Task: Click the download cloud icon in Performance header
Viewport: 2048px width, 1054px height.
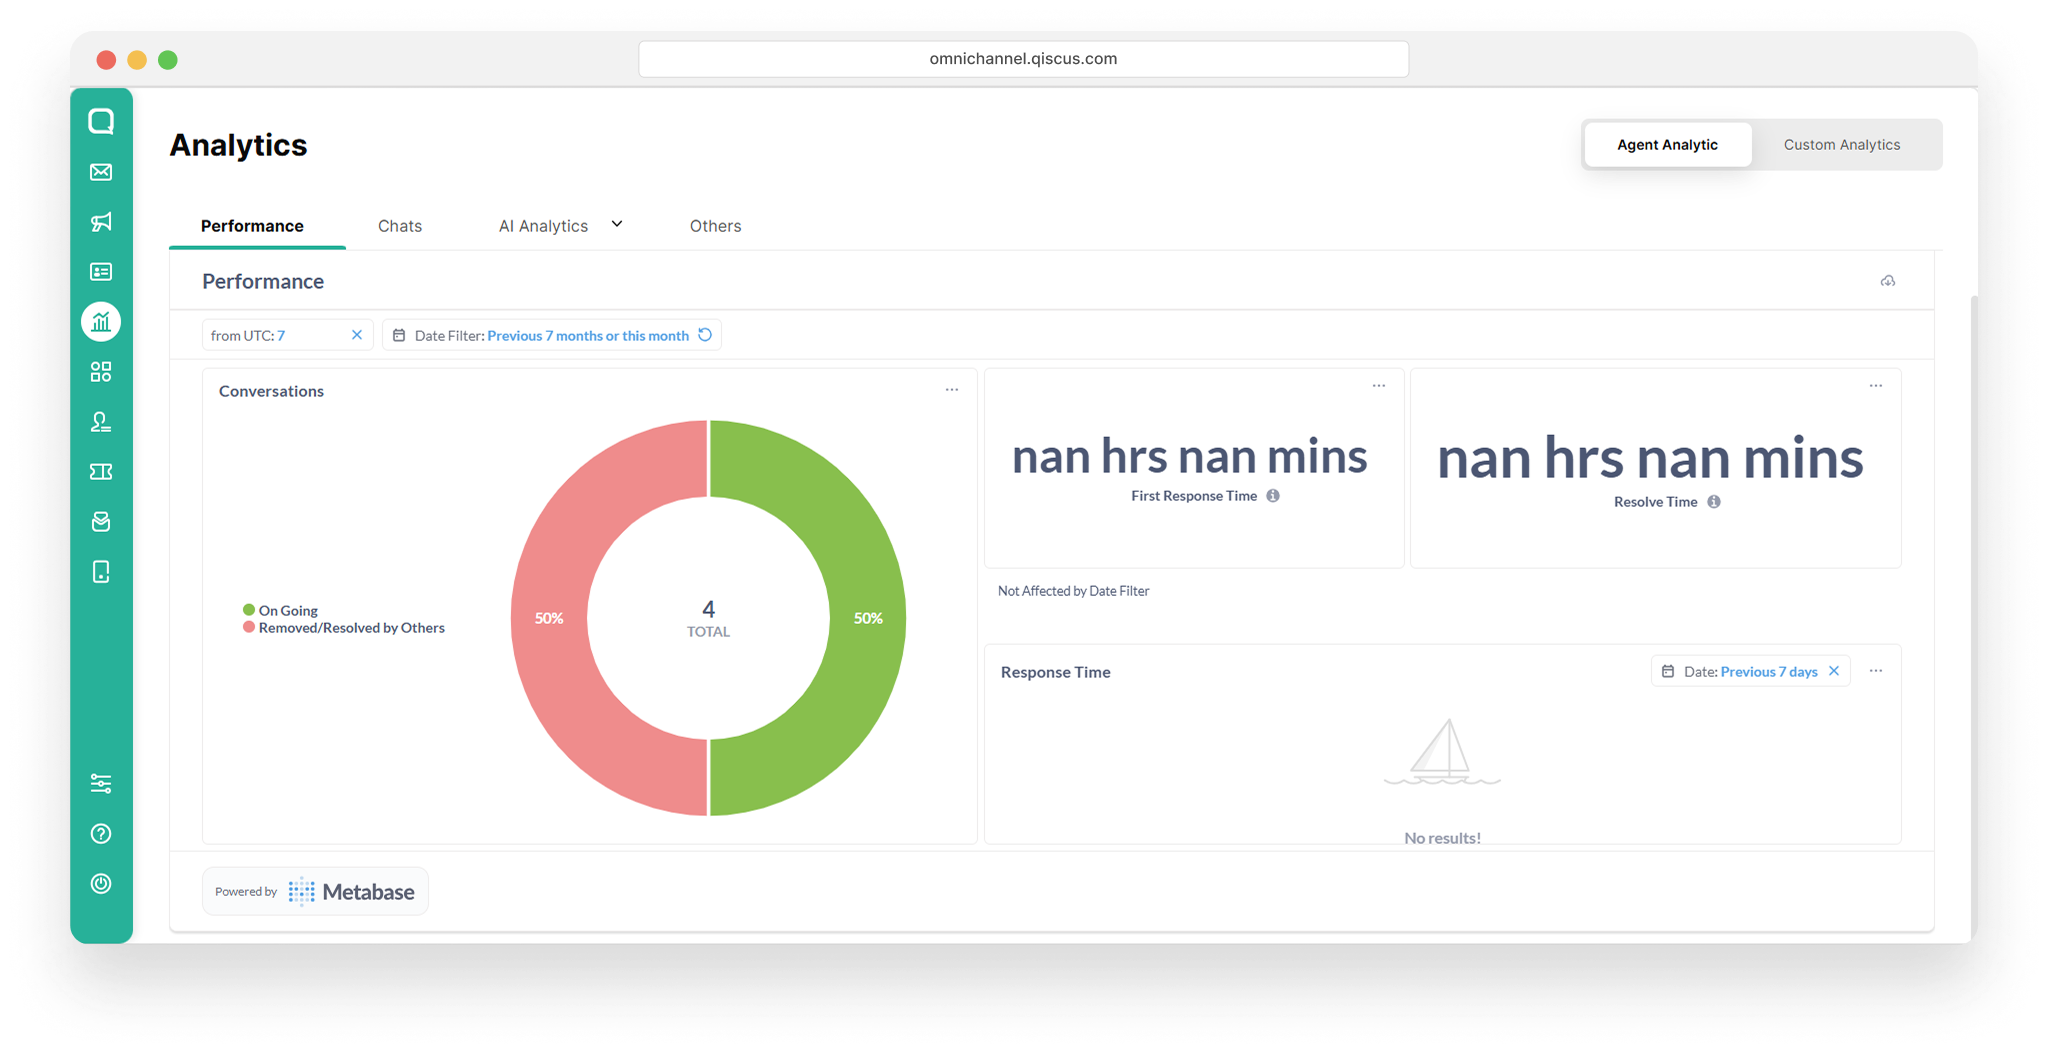Action: (x=1888, y=281)
